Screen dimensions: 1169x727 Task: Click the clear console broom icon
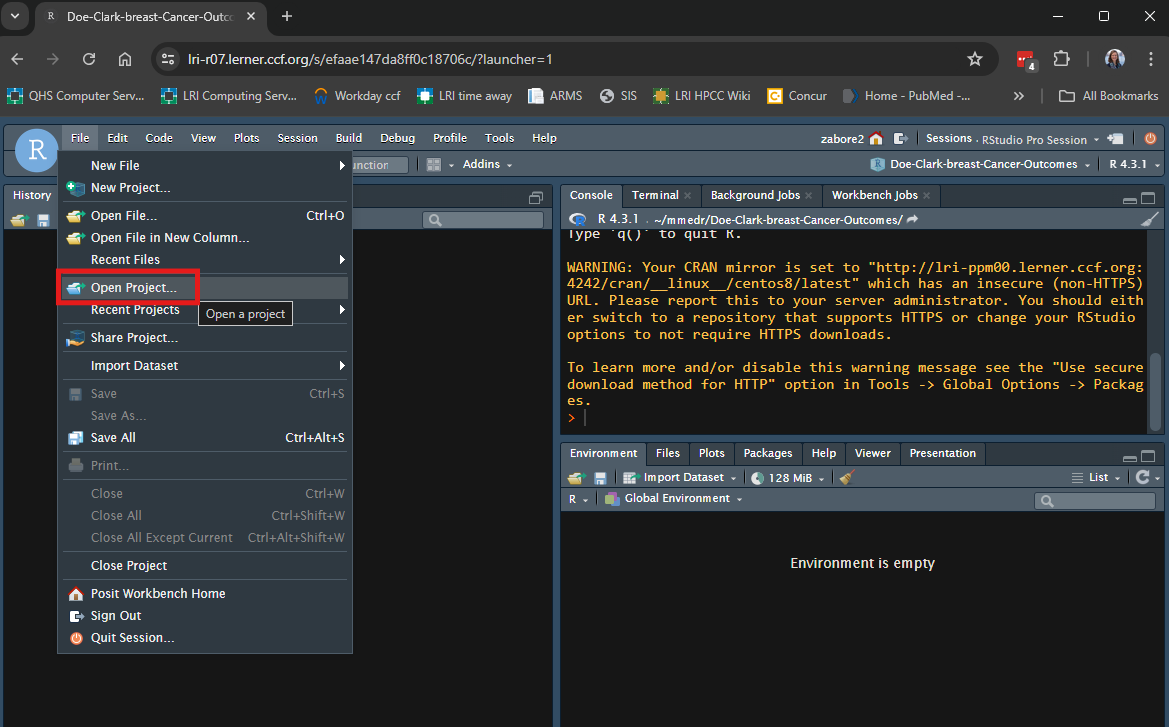coord(1150,219)
